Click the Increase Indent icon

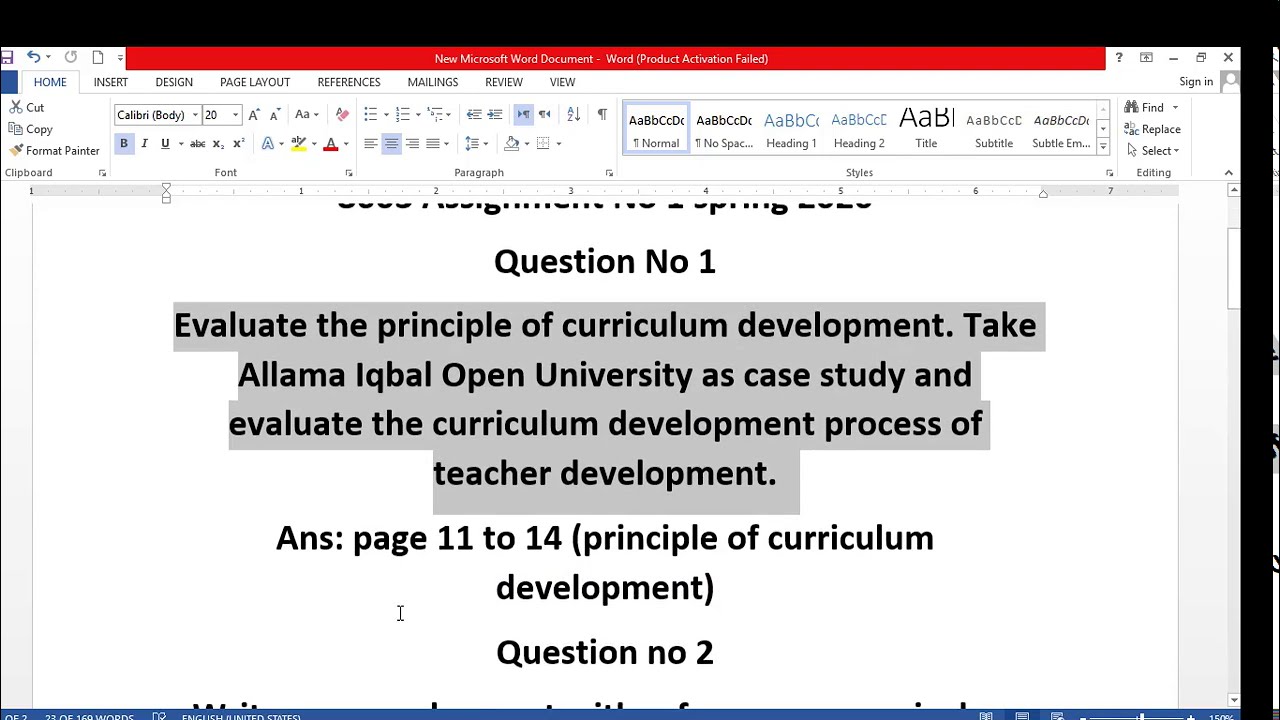pyautogui.click(x=494, y=115)
